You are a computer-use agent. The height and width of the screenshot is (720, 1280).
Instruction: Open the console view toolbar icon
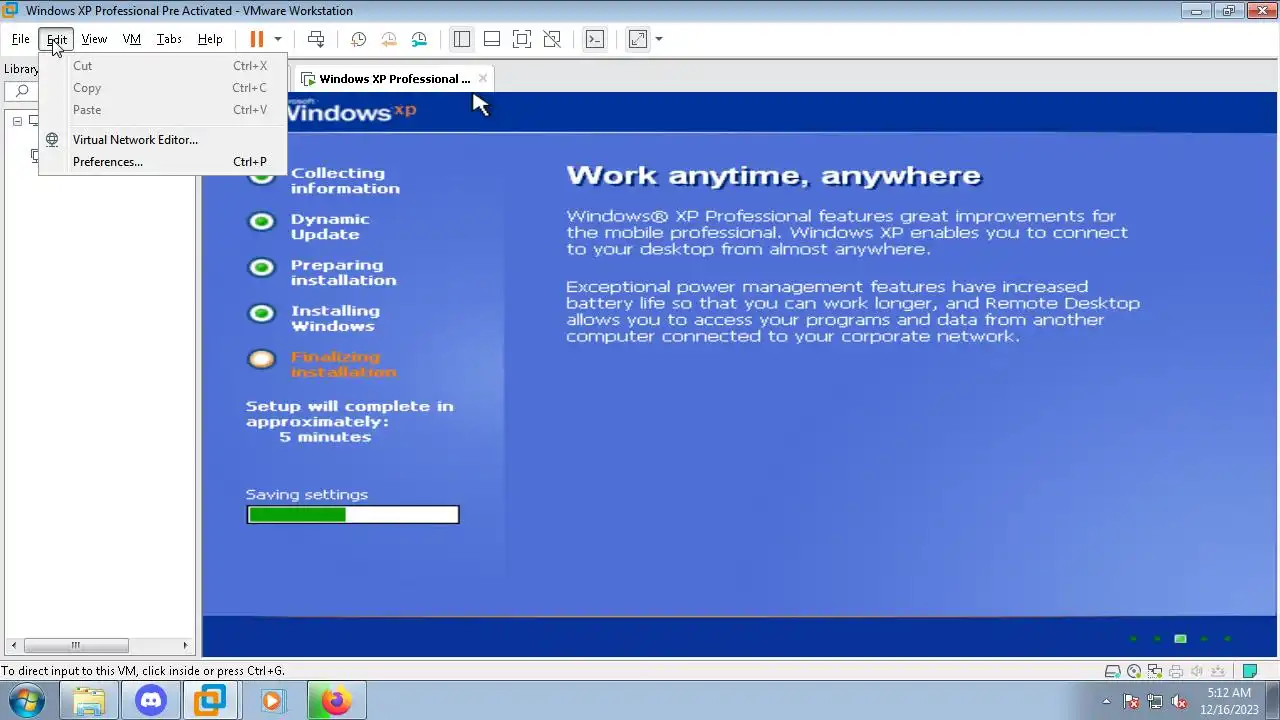[595, 39]
